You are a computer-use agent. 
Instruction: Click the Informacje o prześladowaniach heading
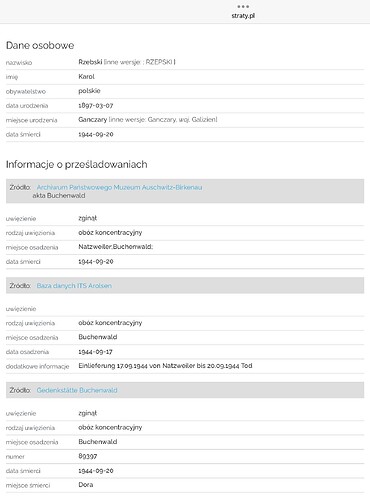click(77, 164)
